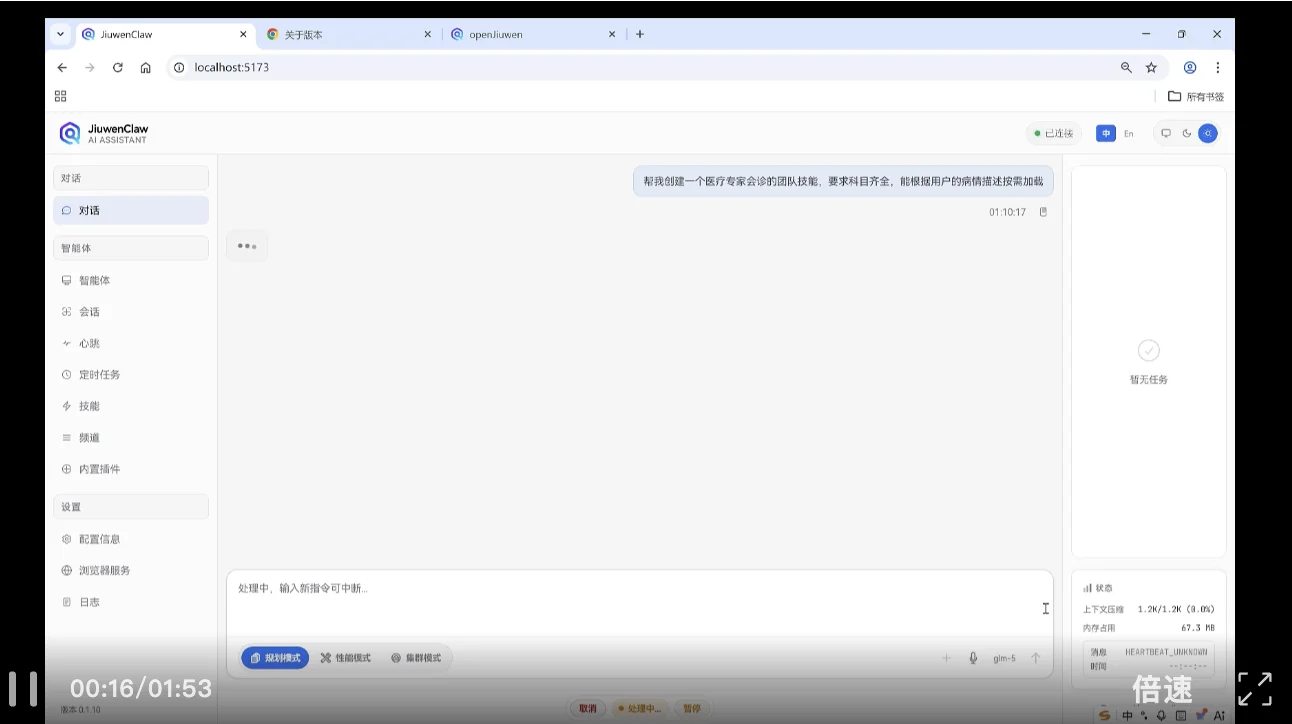Open the 技能 (skills) section

pos(89,405)
